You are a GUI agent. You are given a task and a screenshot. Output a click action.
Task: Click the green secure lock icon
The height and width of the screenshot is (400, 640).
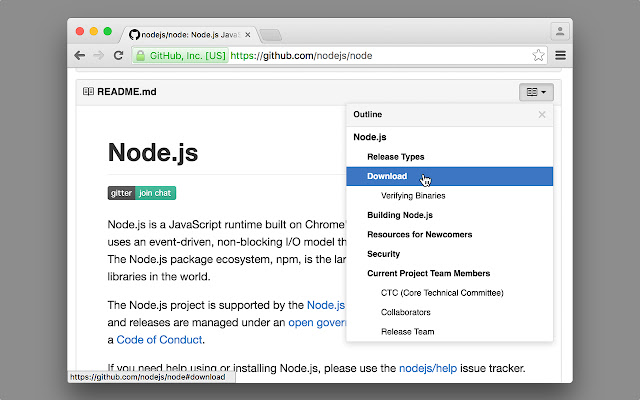click(141, 56)
